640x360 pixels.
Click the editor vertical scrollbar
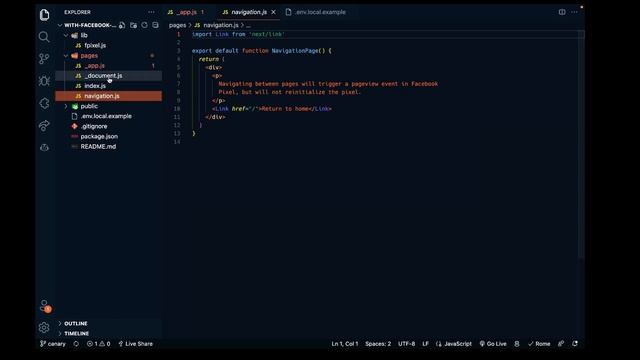581,145
